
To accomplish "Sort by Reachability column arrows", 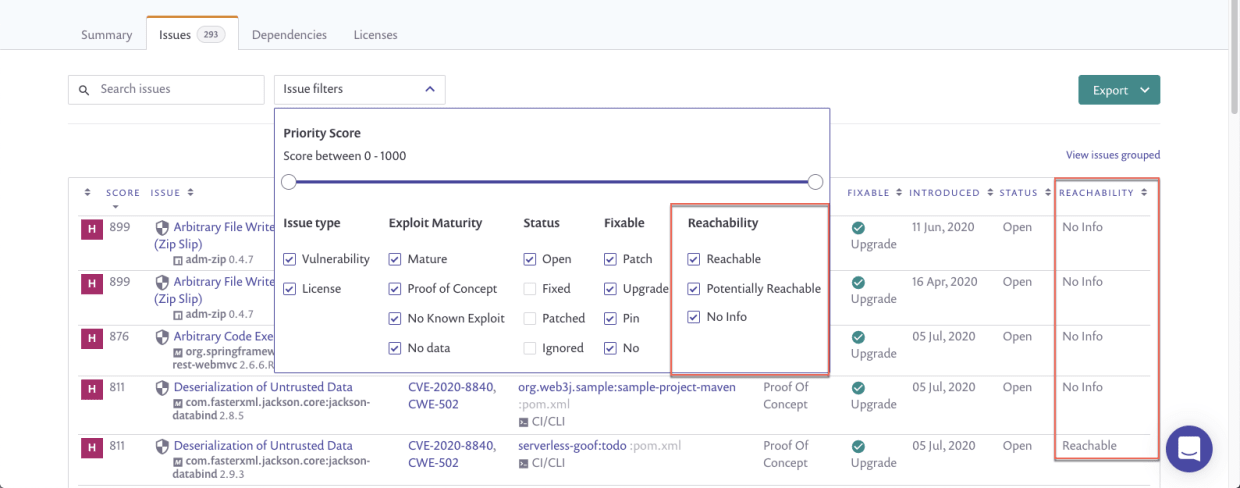I will pos(1144,192).
